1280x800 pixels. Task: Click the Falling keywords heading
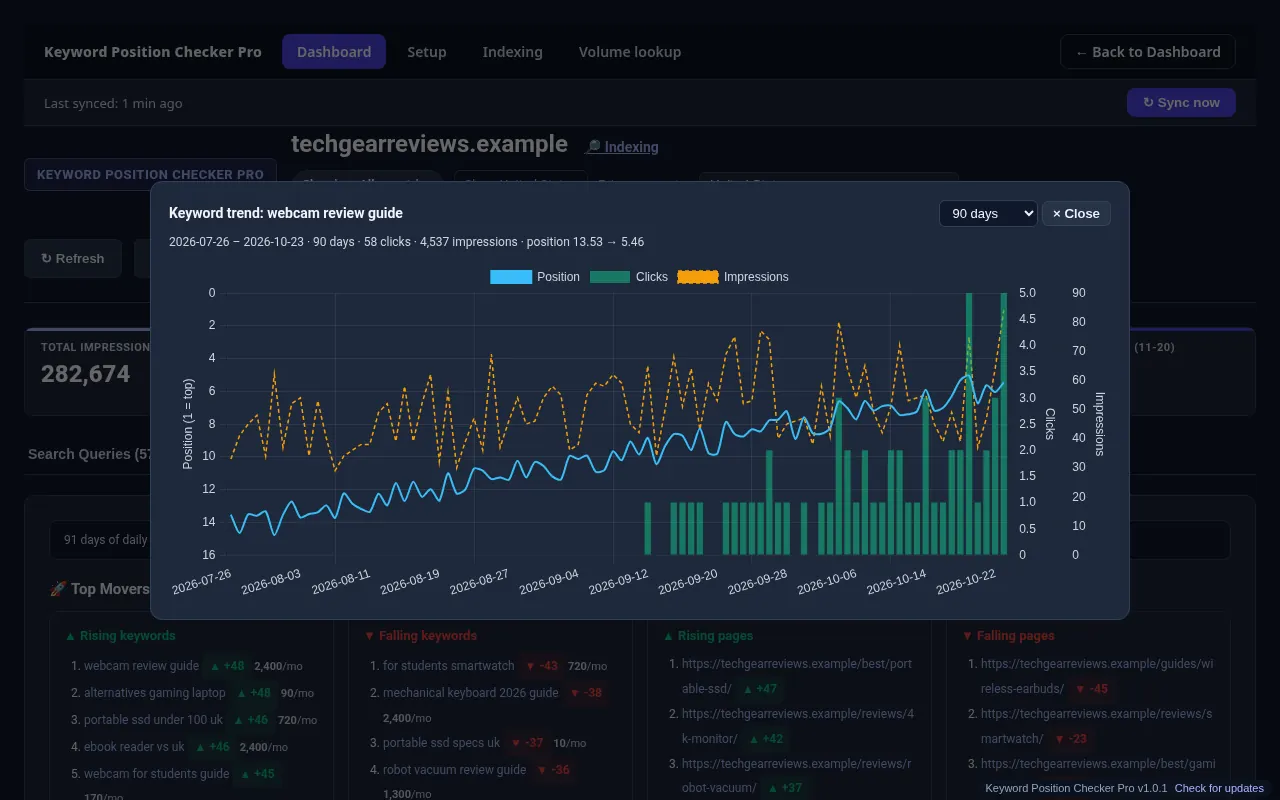420,636
